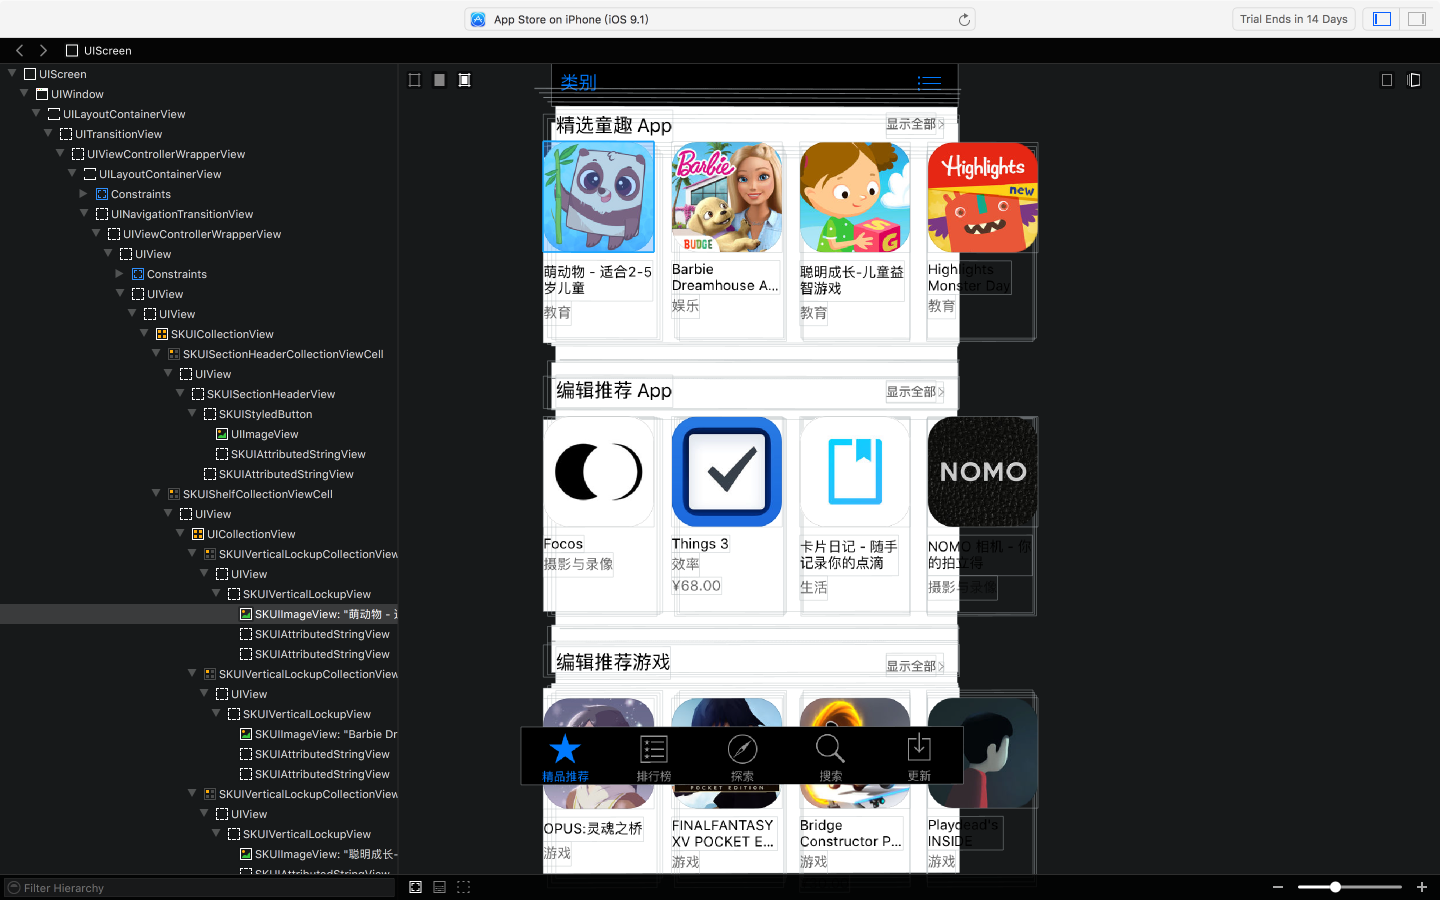The image size is (1440, 900).
Task: Collapse SKUISectionHeaderCollectionViewCell node
Action: tap(156, 353)
